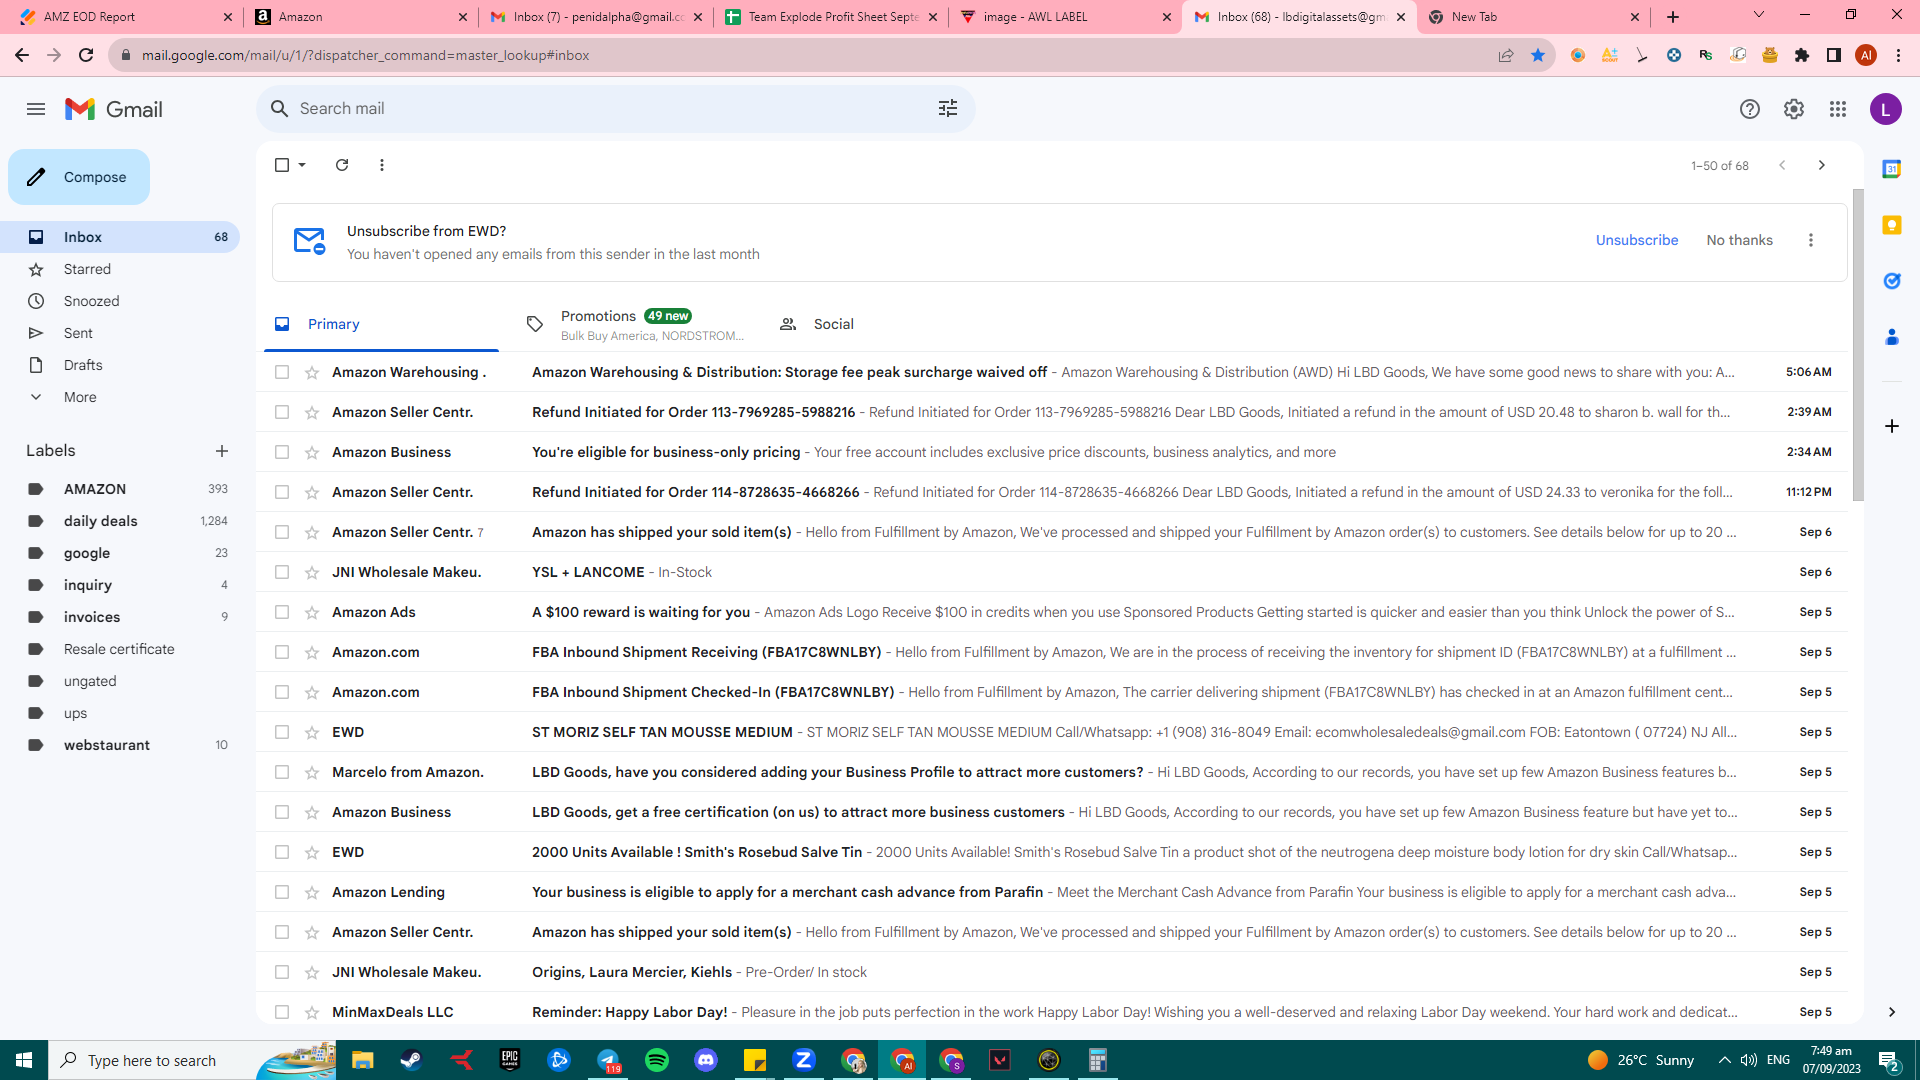The height and width of the screenshot is (1080, 1920).
Task: Select checkbox for Refund 113-7969285-5988216 email
Action: 282,412
